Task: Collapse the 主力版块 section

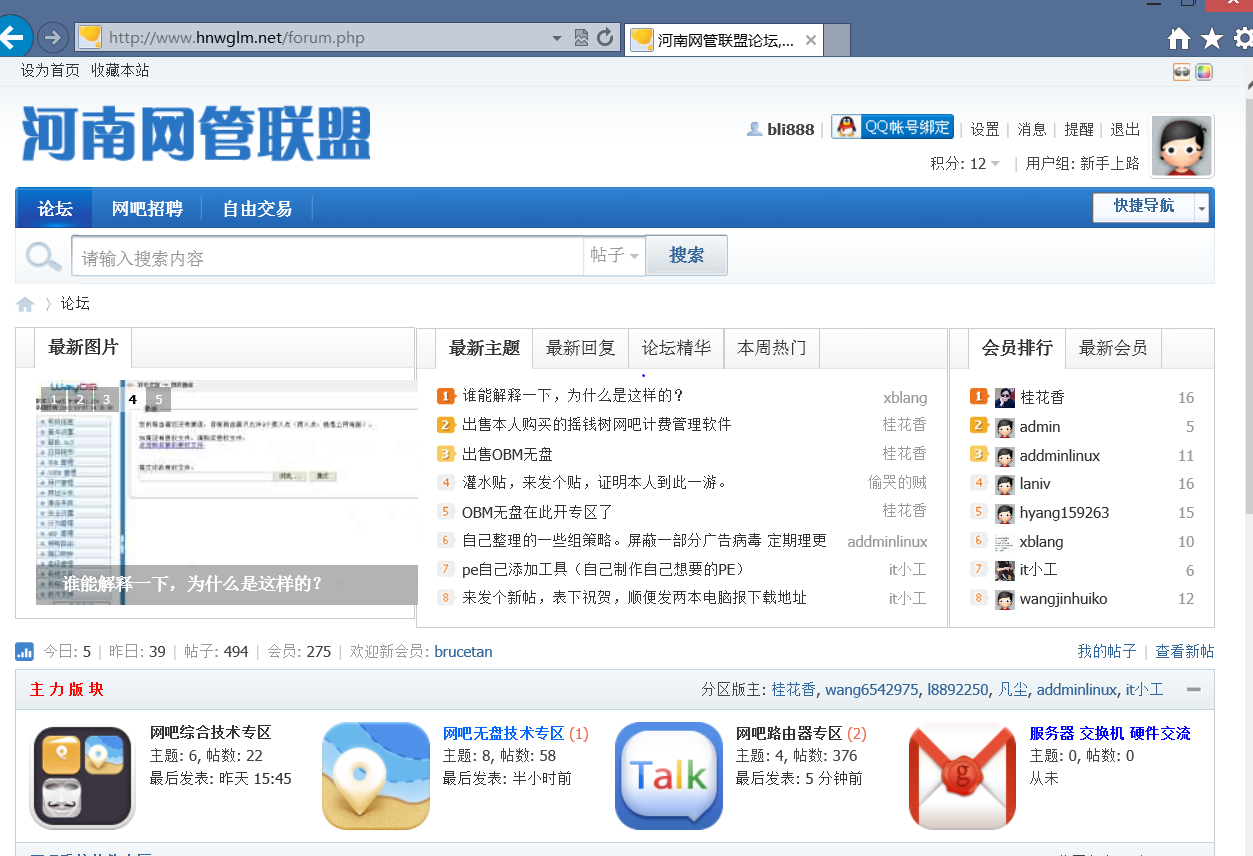Action: click(1193, 689)
